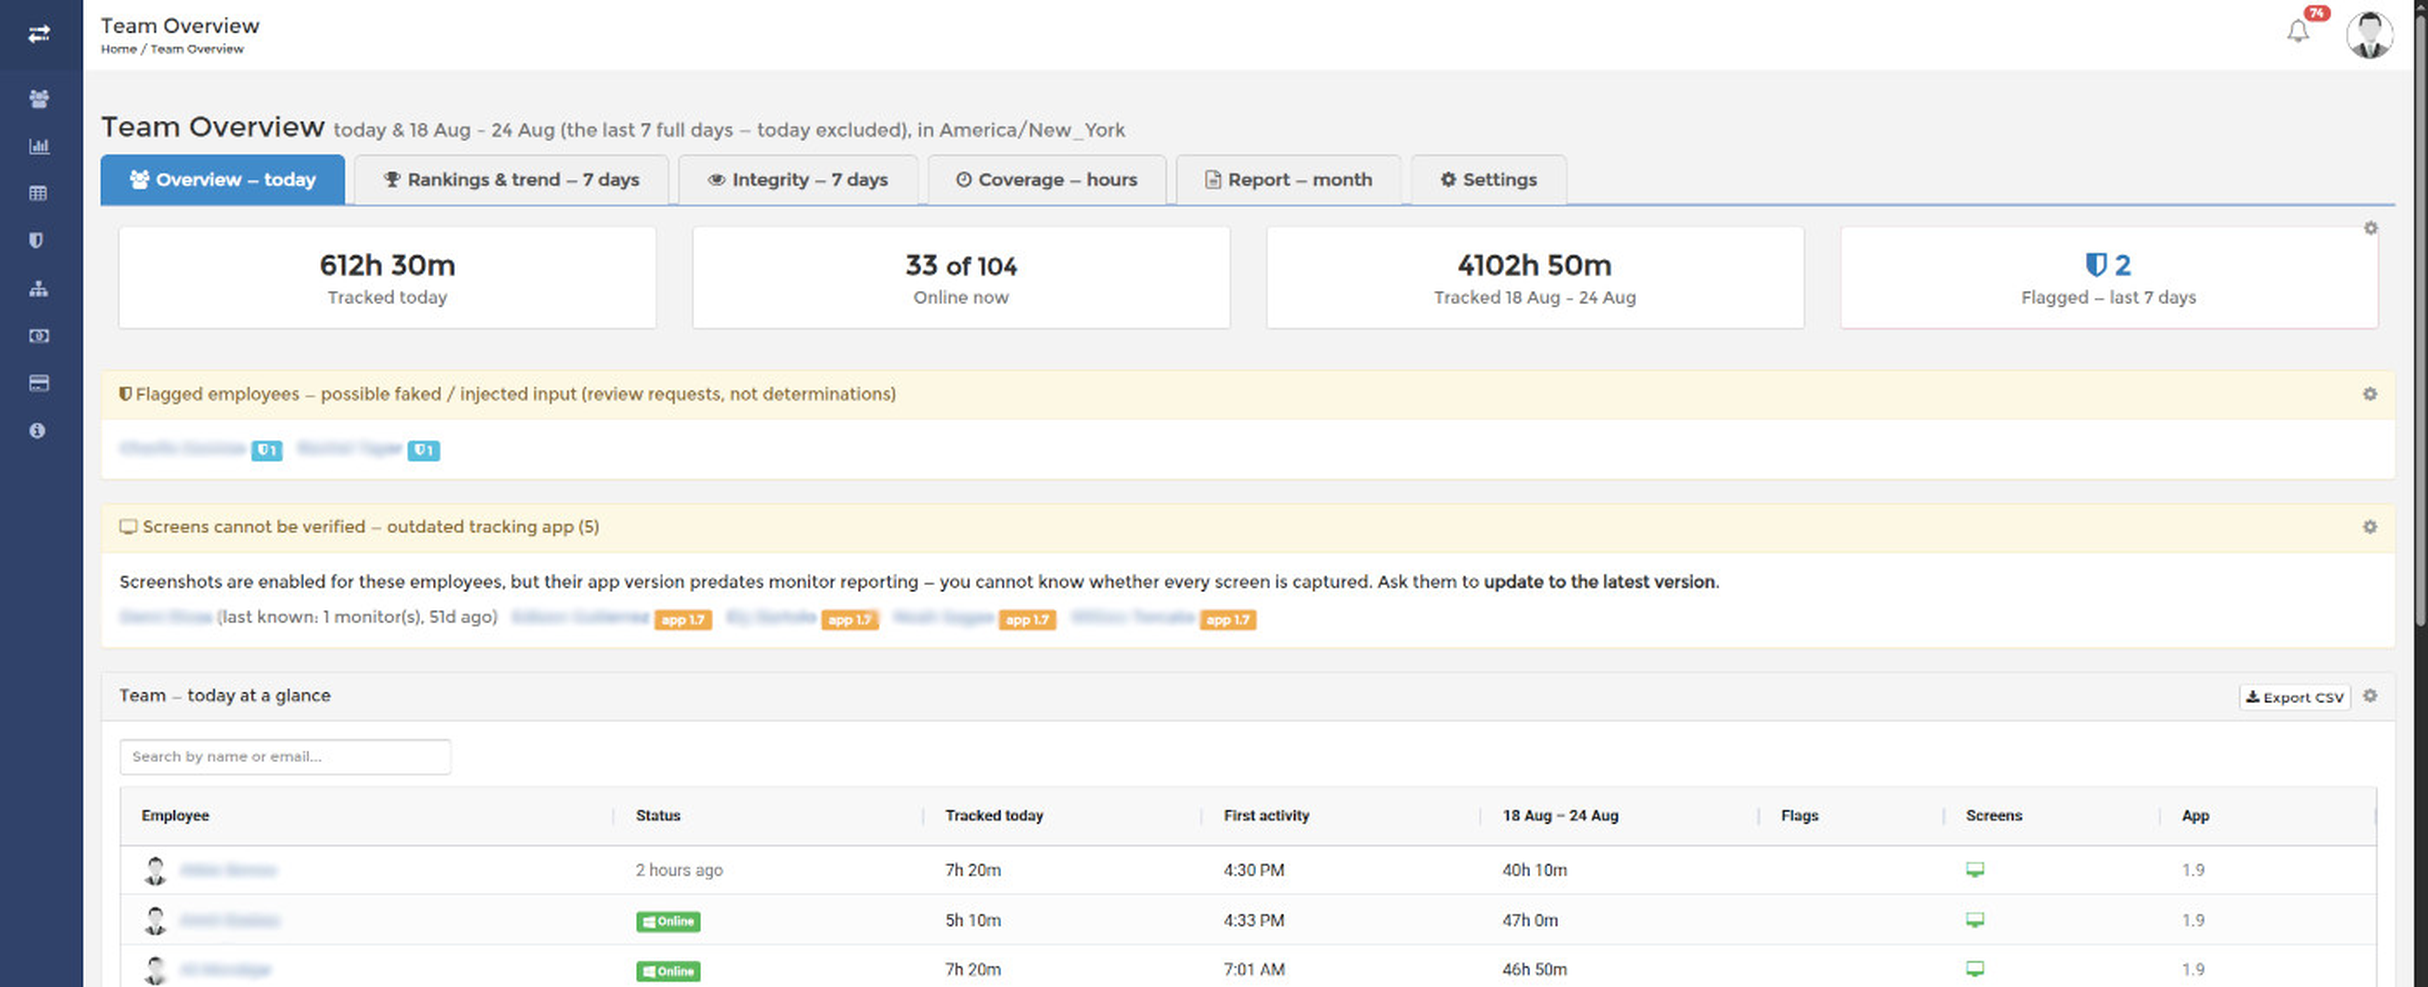Open the team users sidebar icon

(x=39, y=99)
